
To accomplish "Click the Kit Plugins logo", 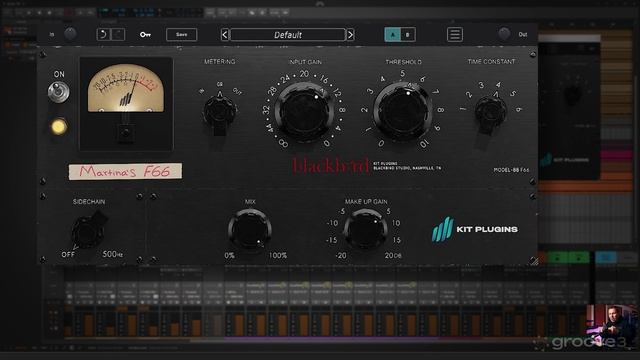I will [x=475, y=229].
